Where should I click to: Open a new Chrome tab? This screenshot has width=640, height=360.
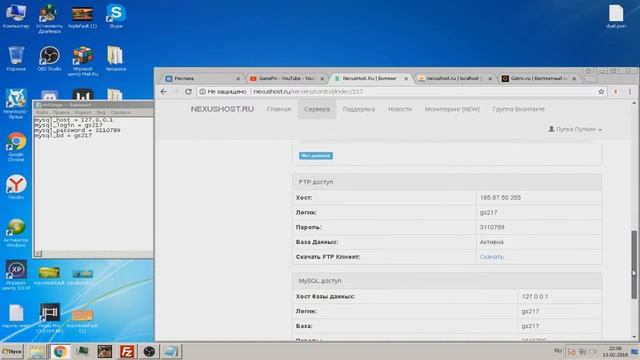coord(591,79)
